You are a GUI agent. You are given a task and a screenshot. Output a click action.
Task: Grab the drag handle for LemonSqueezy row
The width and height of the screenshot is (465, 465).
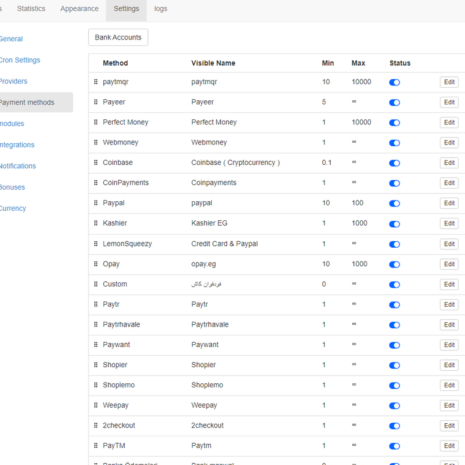tap(96, 244)
